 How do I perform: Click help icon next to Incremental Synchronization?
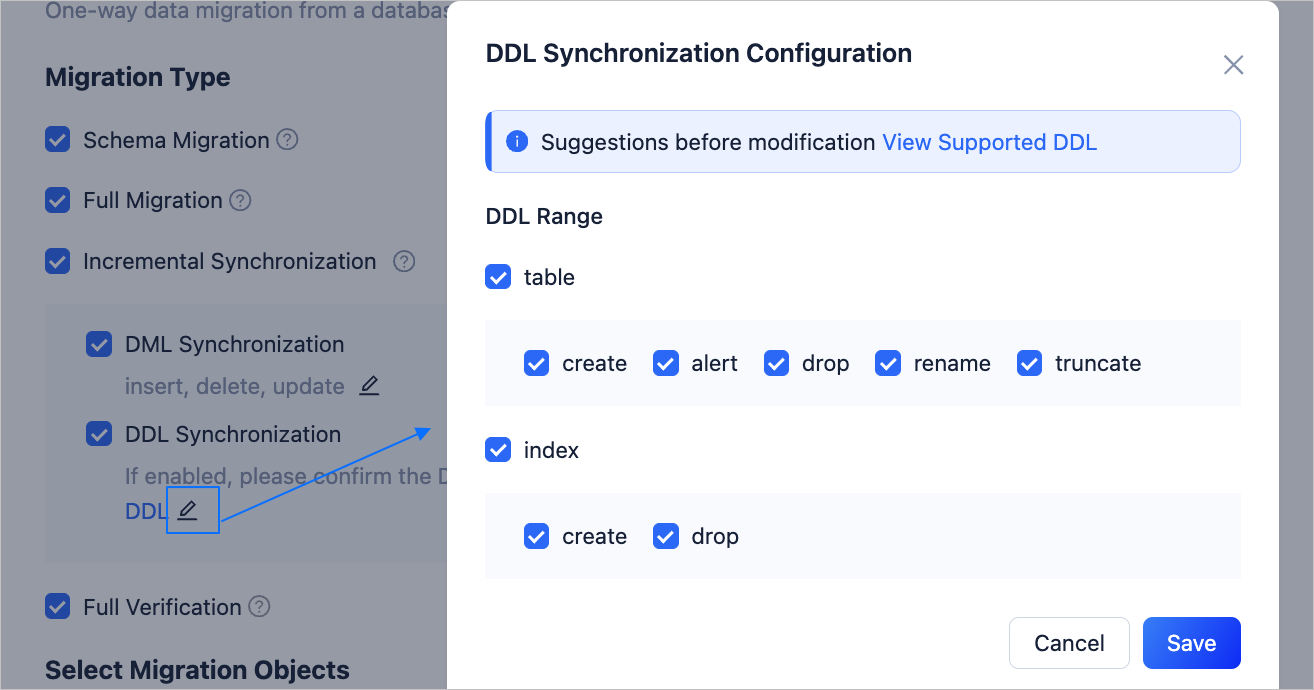click(x=403, y=262)
